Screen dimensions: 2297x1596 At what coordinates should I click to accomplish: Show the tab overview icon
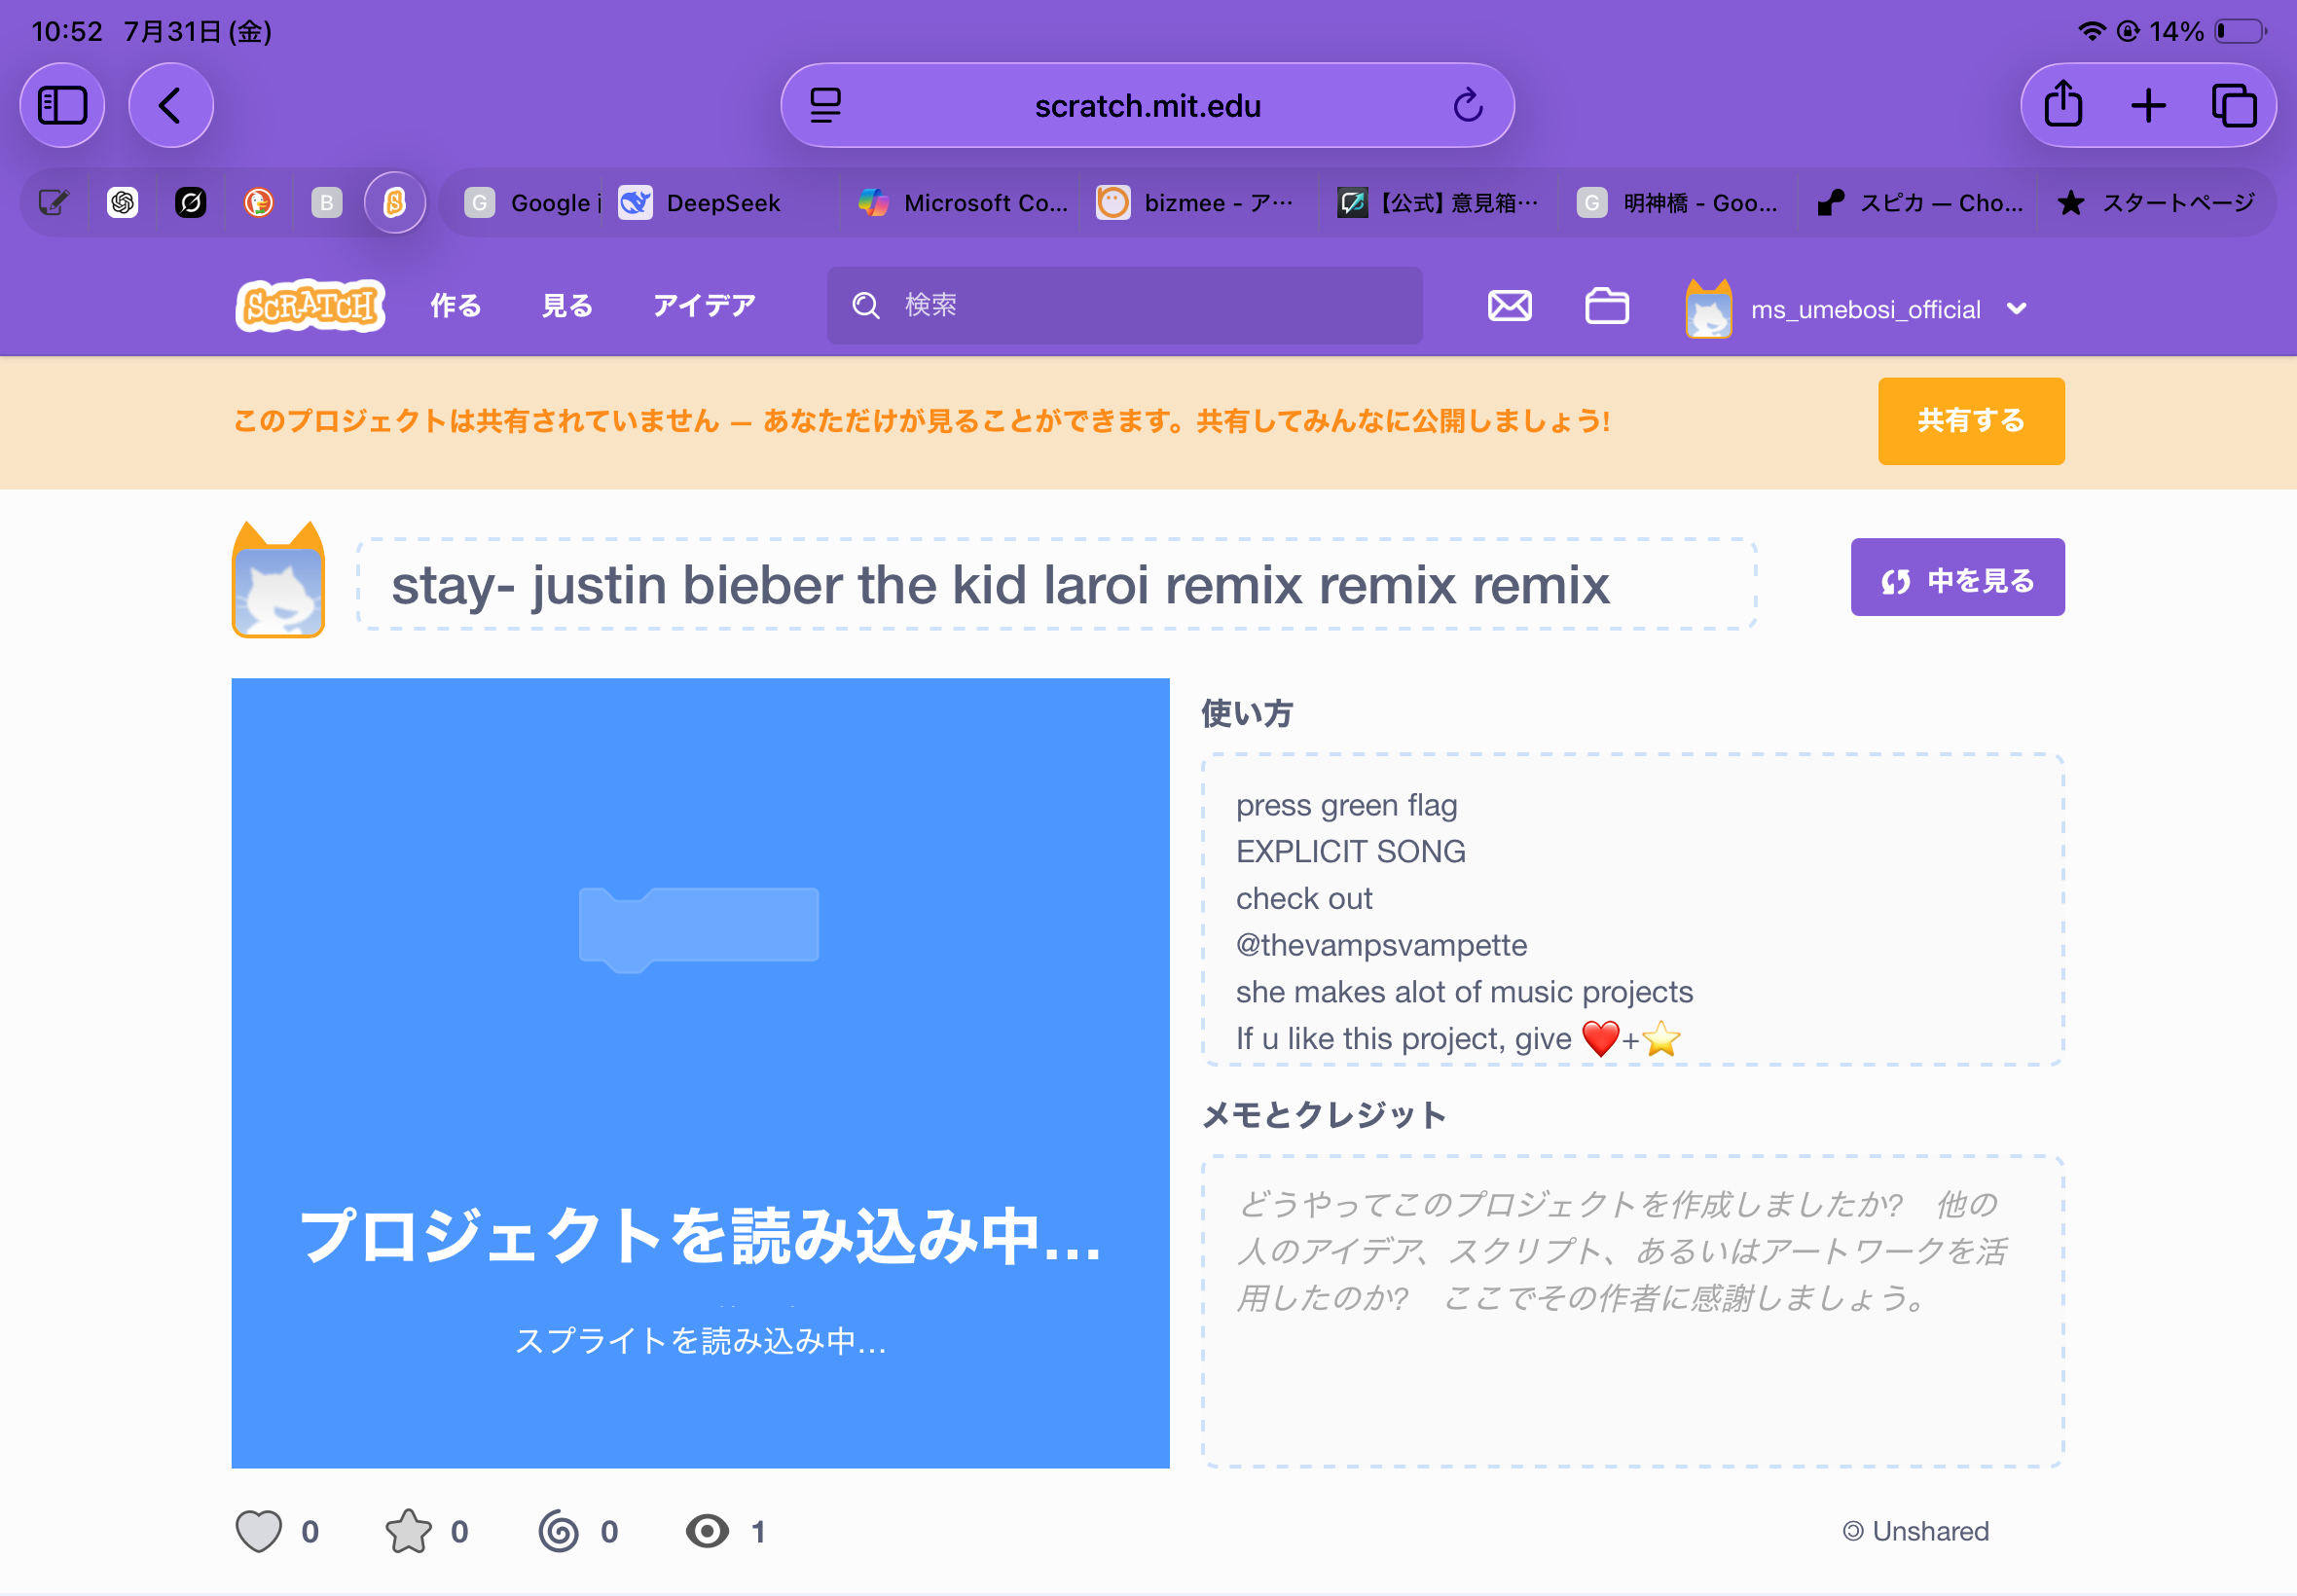[2234, 105]
